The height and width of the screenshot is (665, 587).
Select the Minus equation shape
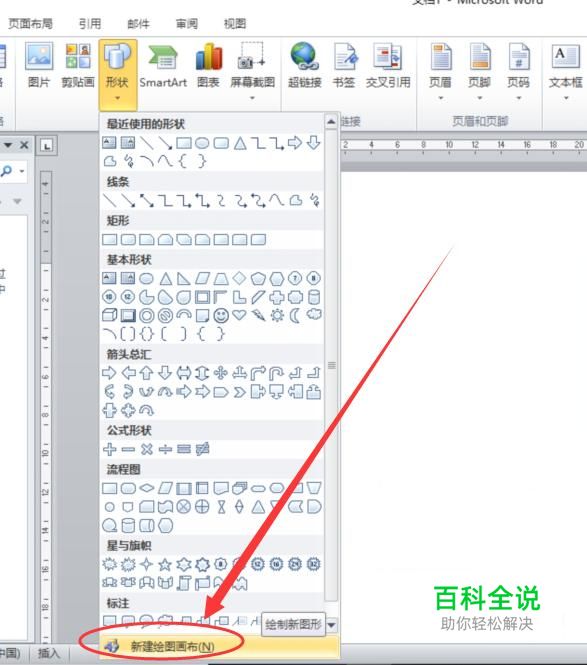coord(128,449)
